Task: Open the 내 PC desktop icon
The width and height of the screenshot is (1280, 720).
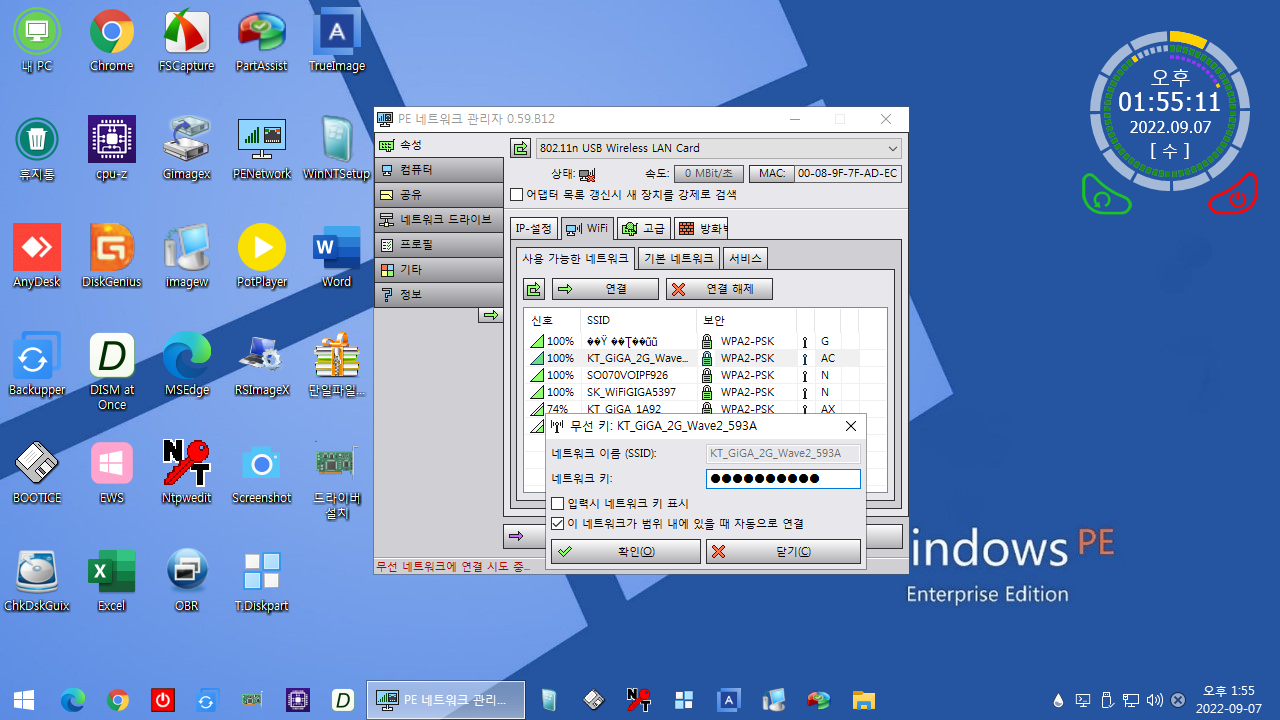Action: point(37,41)
